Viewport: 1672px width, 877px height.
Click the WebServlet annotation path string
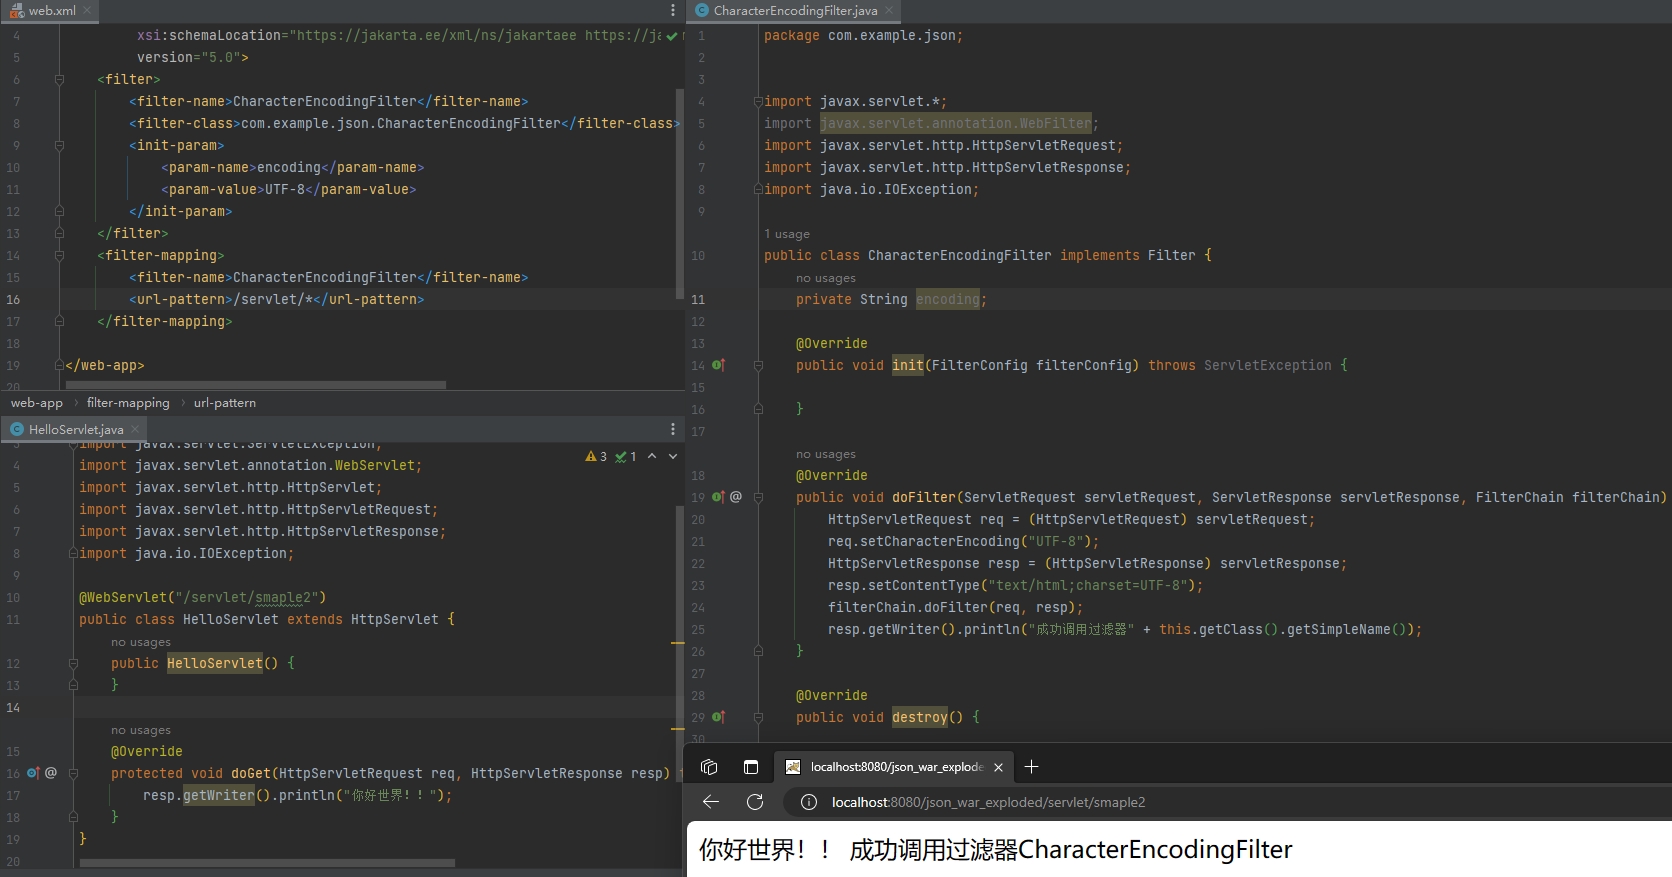click(246, 598)
